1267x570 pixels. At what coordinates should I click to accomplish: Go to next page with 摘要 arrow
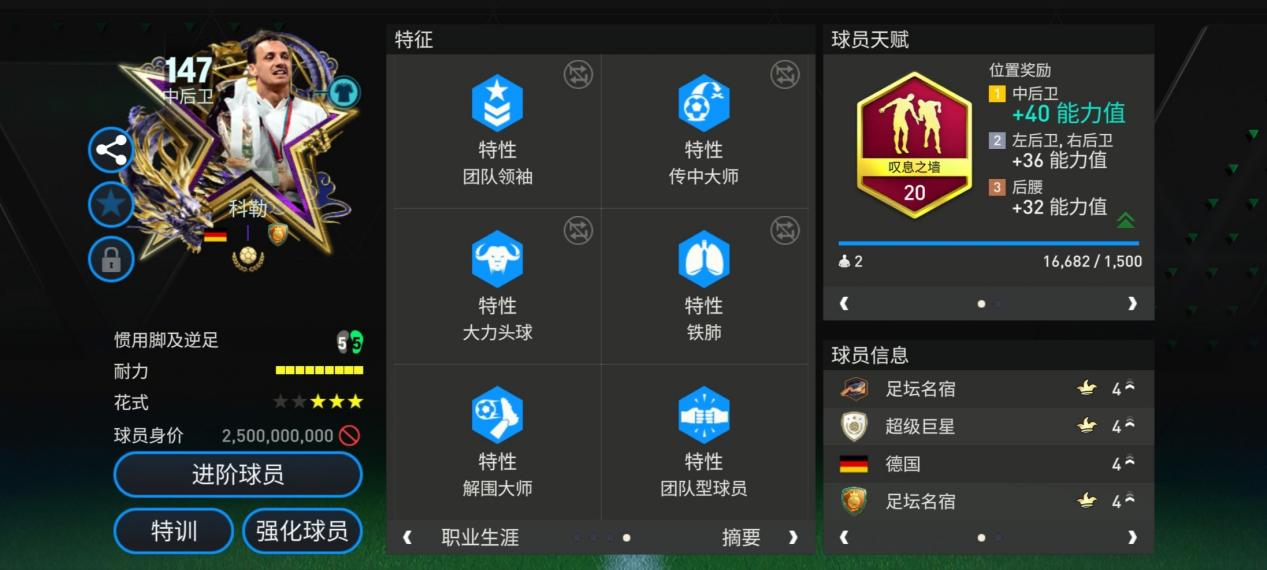793,537
